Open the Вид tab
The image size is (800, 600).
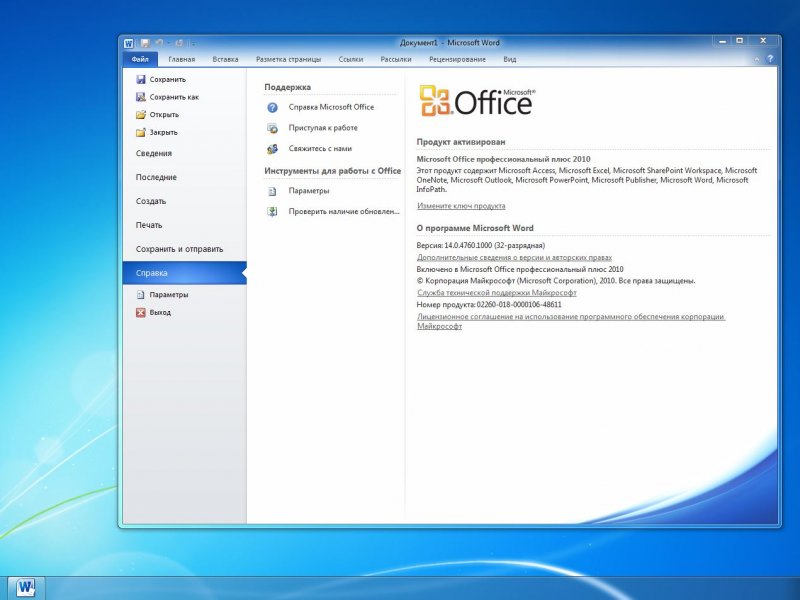510,59
